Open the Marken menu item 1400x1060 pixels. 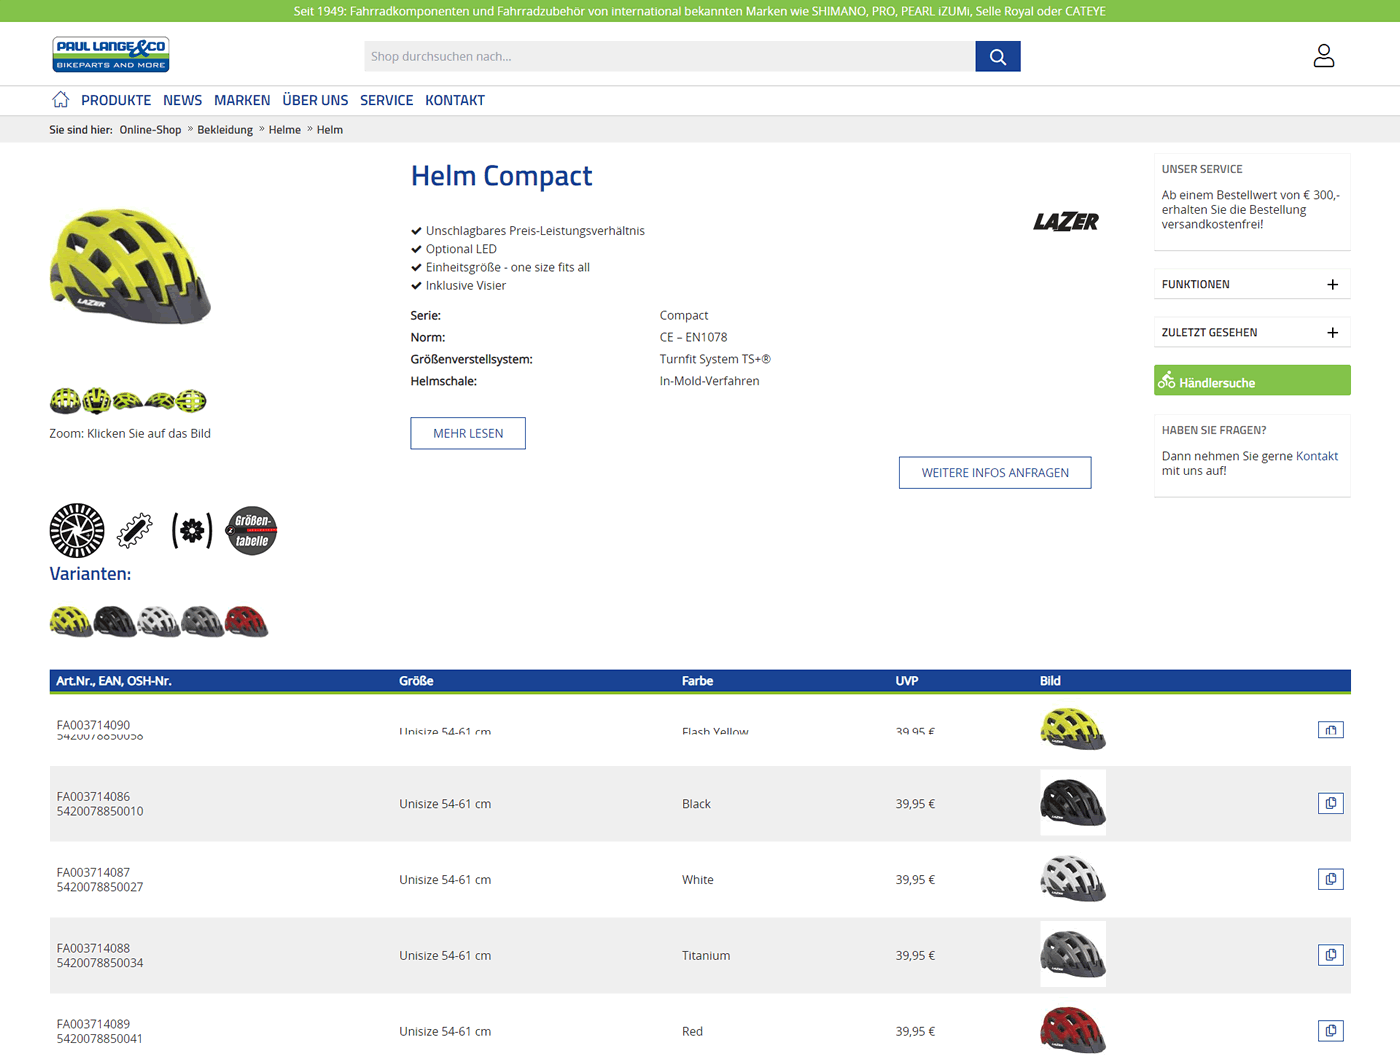coord(242,100)
